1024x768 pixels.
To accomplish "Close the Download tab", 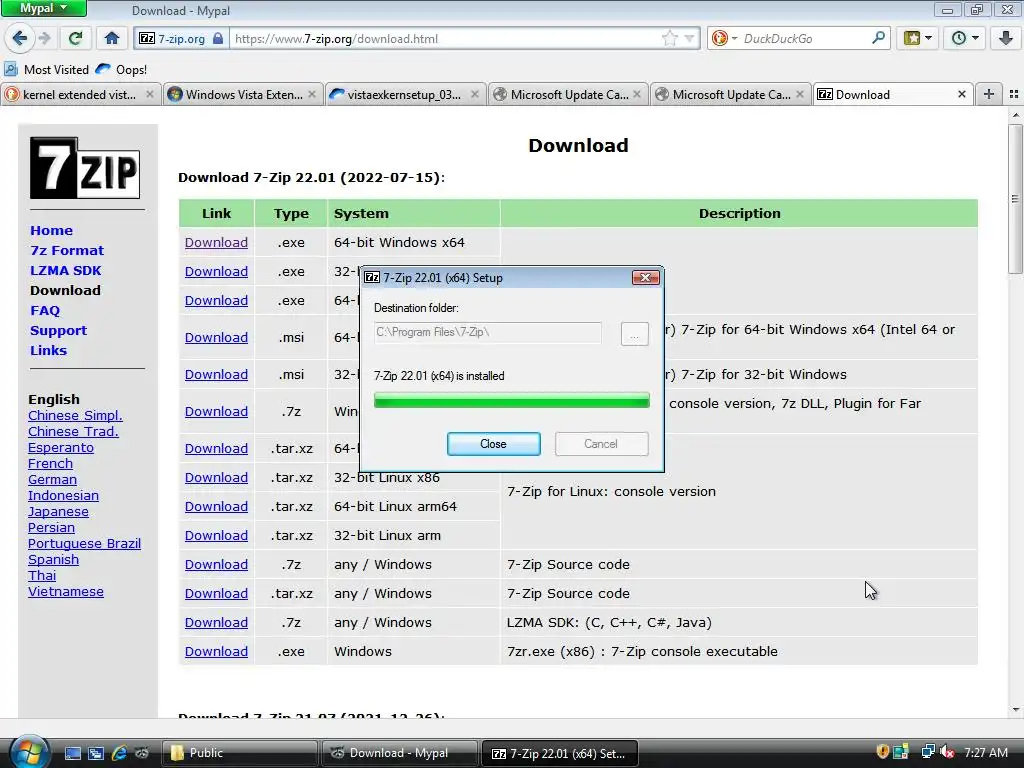I will (961, 95).
